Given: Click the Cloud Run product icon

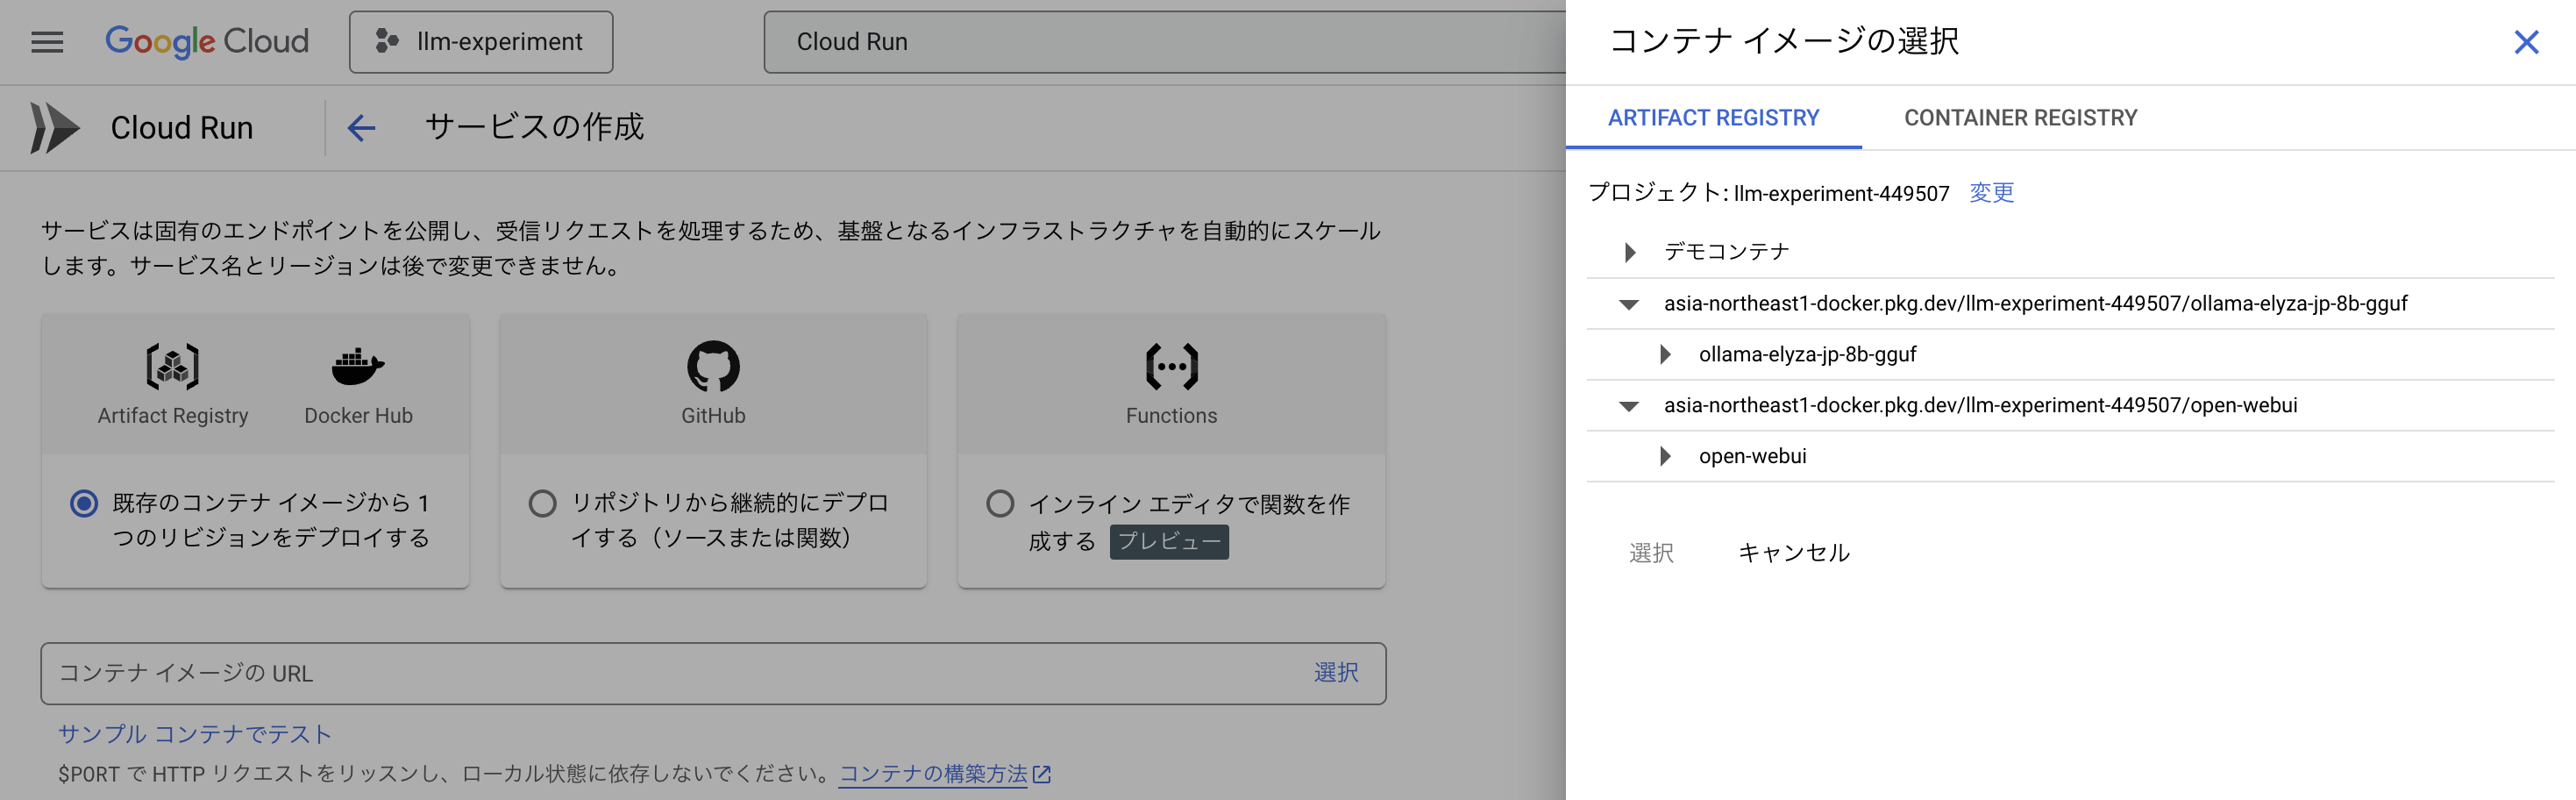Looking at the screenshot, I should coord(54,128).
